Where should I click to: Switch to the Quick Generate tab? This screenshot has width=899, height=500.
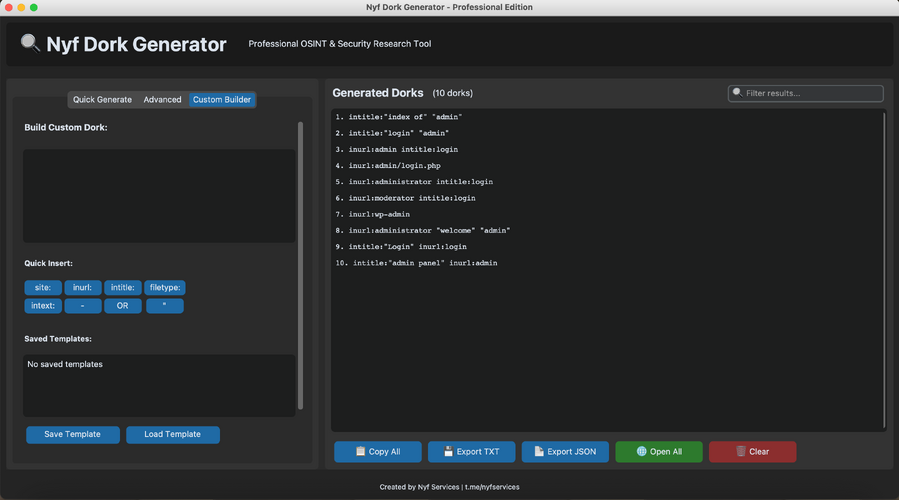pyautogui.click(x=102, y=100)
